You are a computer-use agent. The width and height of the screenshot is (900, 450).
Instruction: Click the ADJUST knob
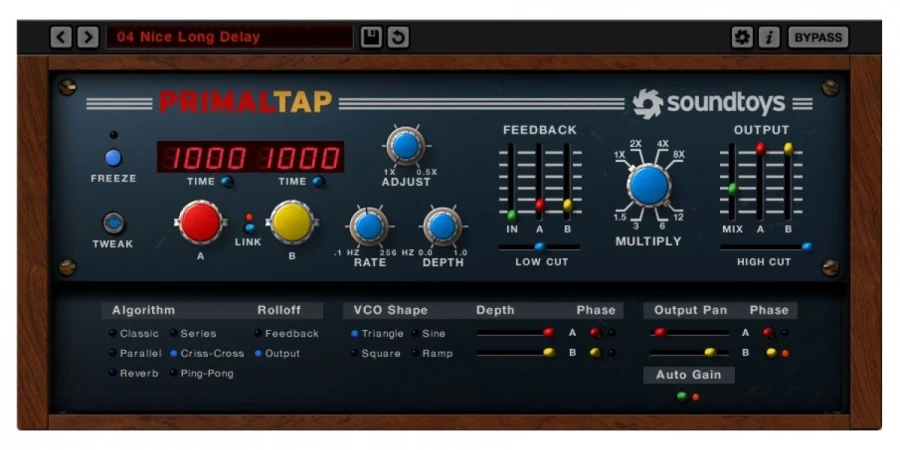click(x=406, y=146)
